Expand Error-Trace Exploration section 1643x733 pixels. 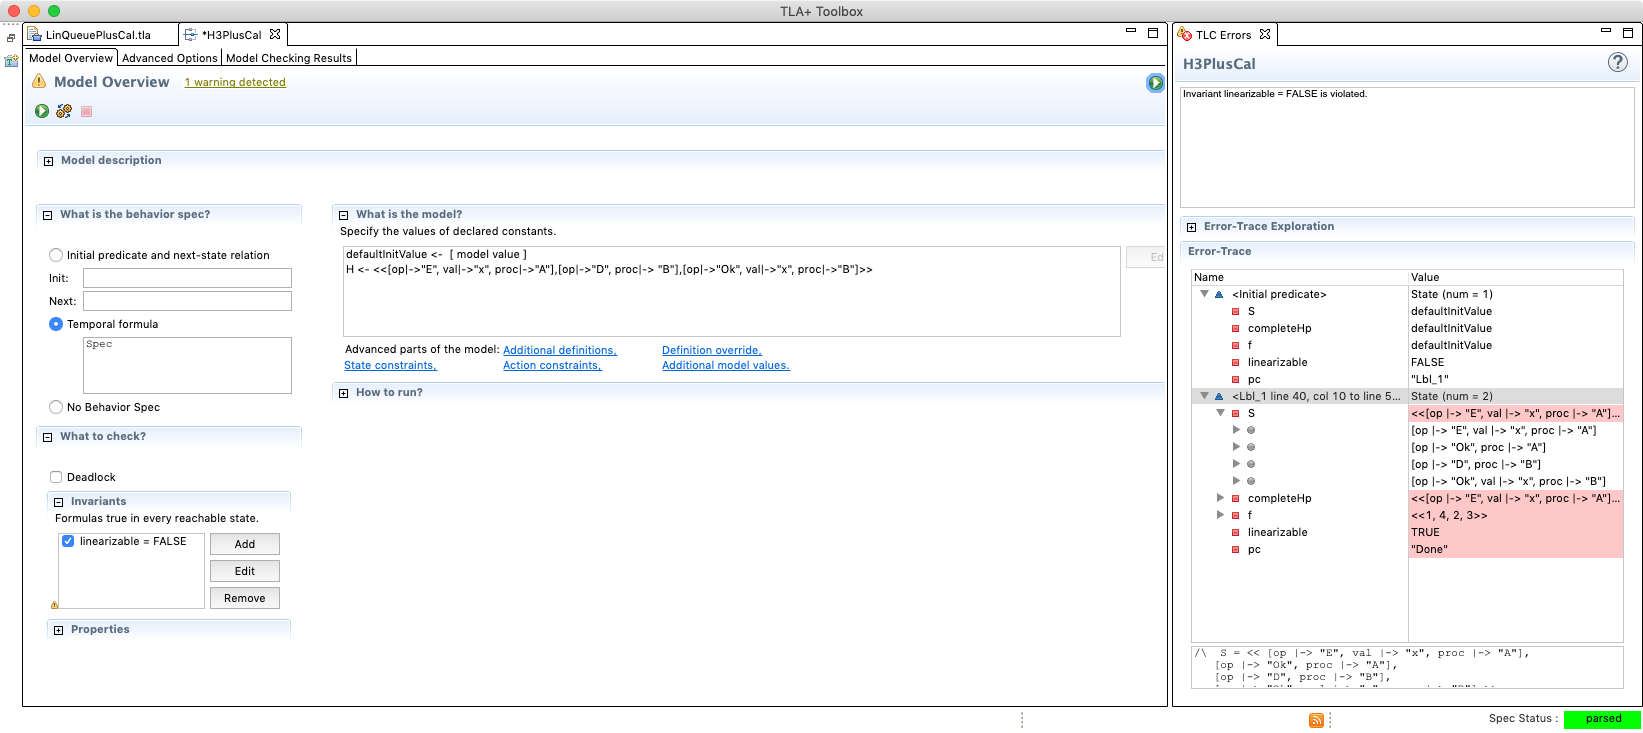coord(1191,227)
